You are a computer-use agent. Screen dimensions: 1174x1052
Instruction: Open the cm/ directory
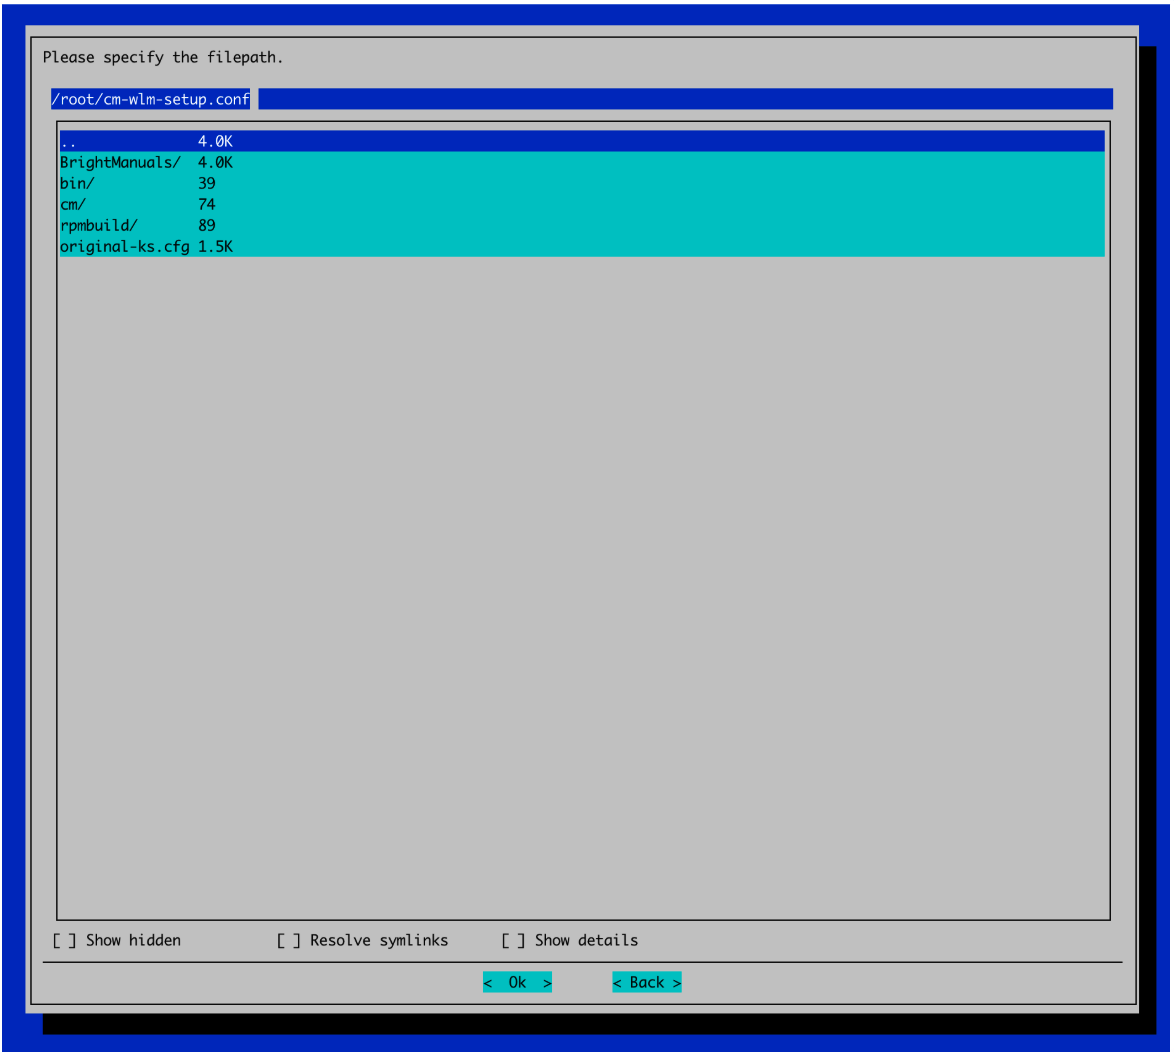[x=582, y=204]
